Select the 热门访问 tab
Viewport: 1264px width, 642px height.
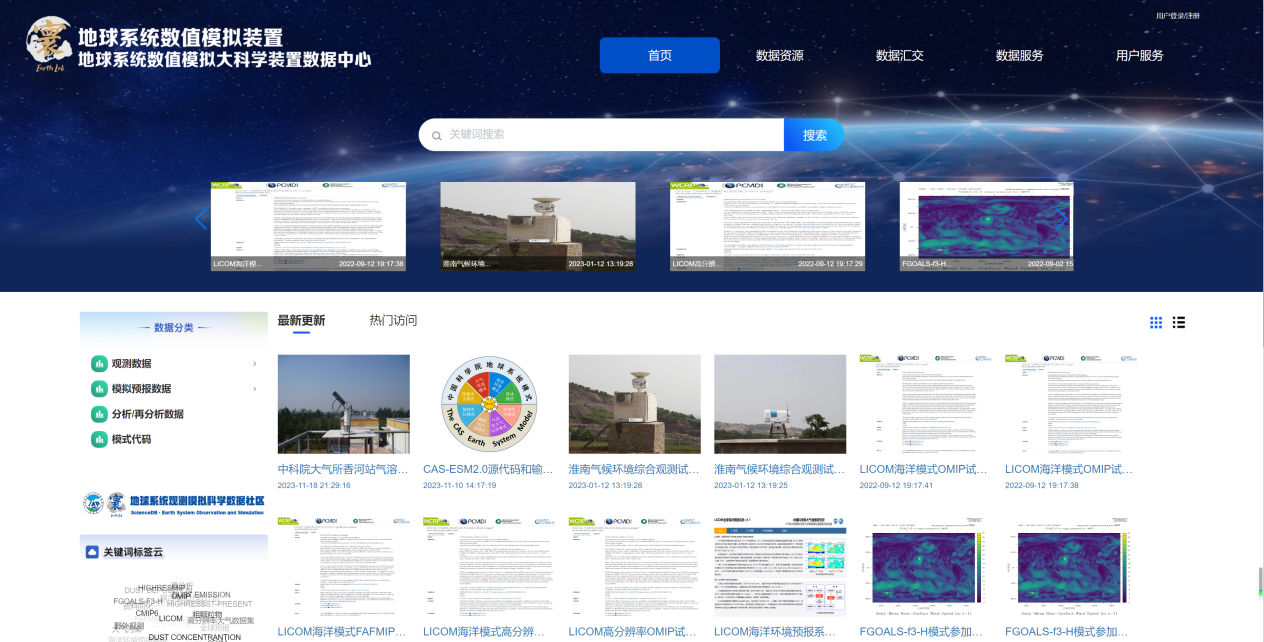[393, 321]
